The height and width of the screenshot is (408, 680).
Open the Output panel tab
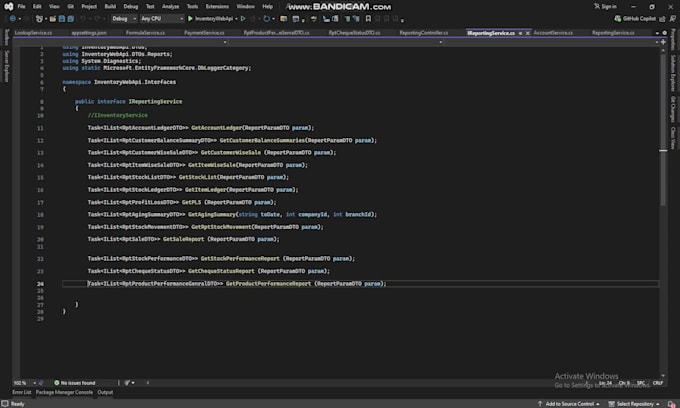click(105, 392)
